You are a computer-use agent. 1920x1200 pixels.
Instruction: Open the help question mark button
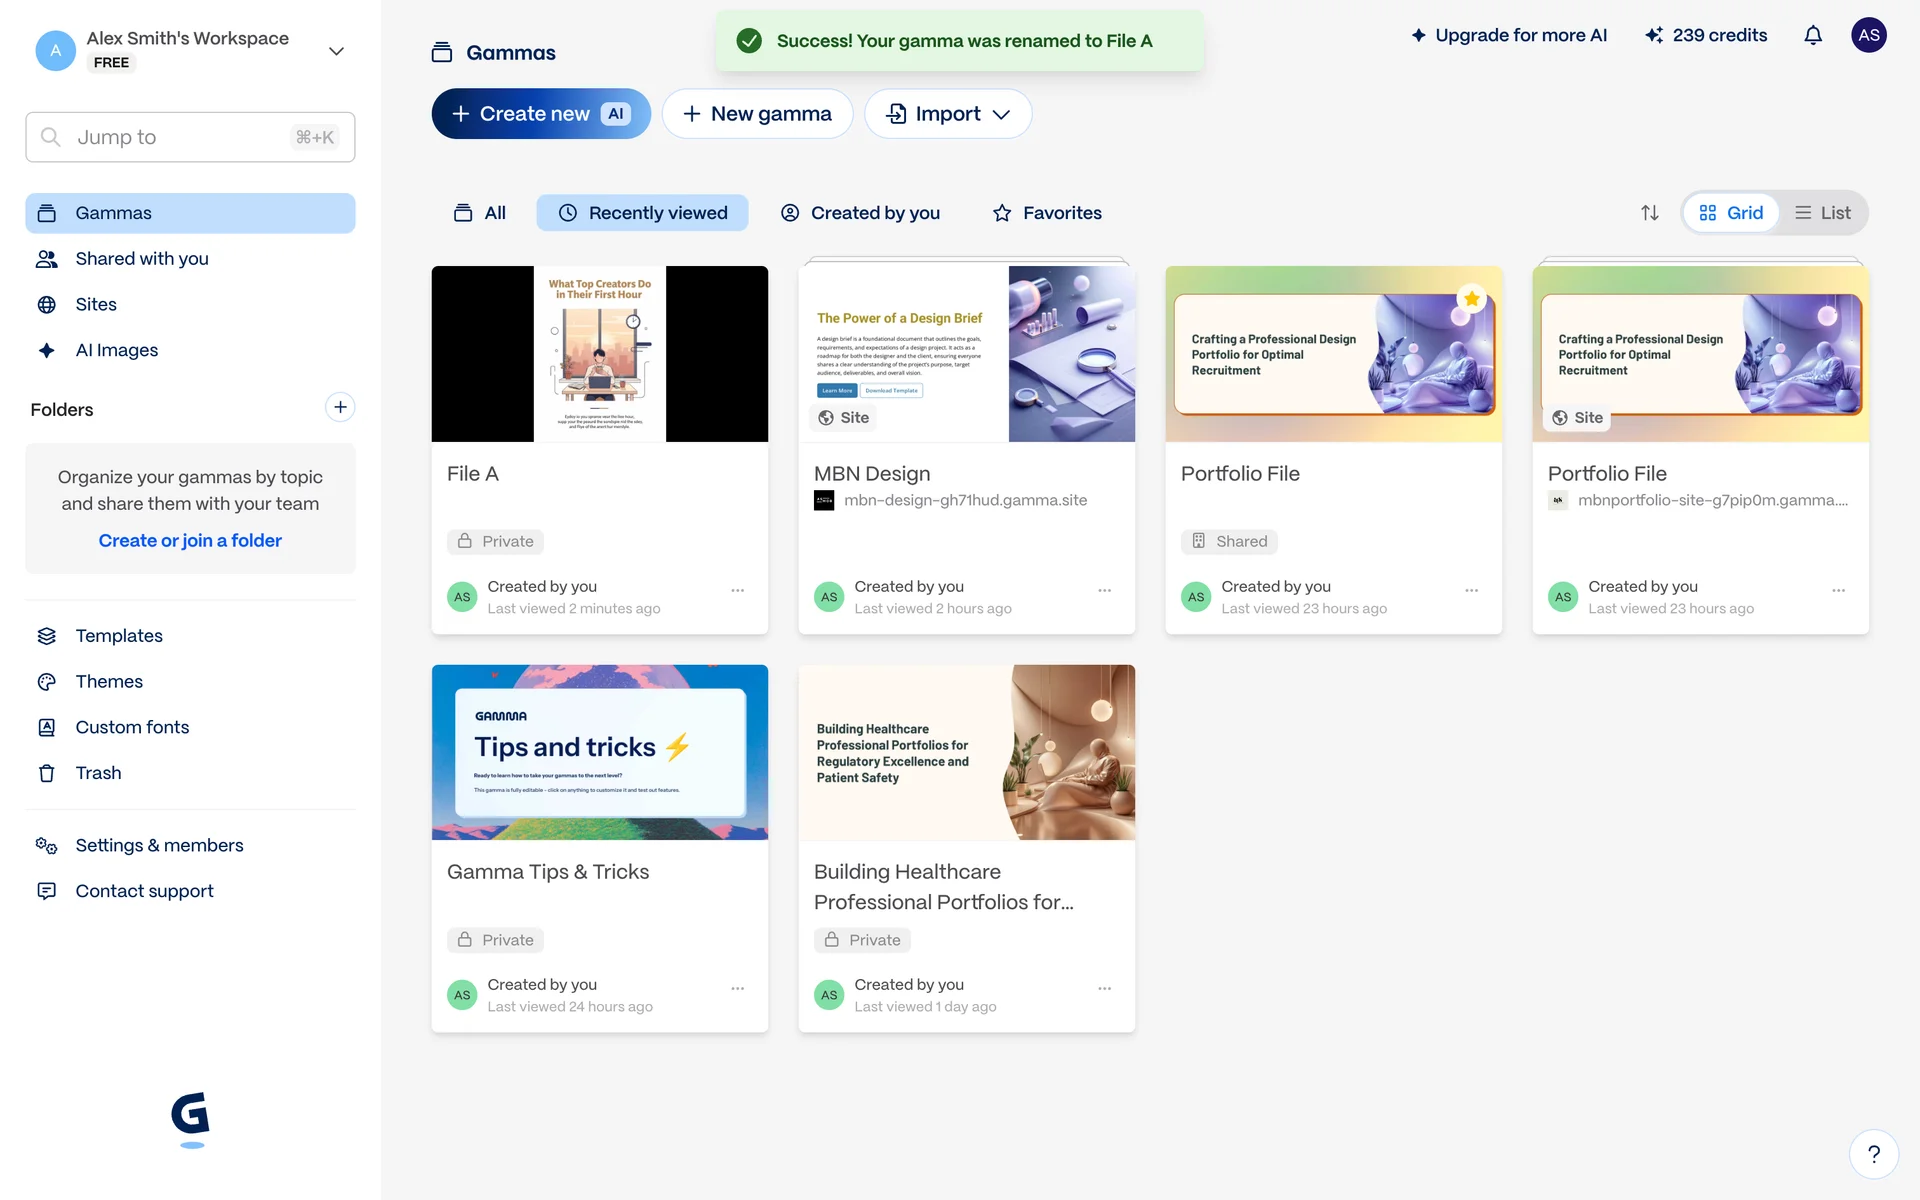[x=1873, y=1154]
